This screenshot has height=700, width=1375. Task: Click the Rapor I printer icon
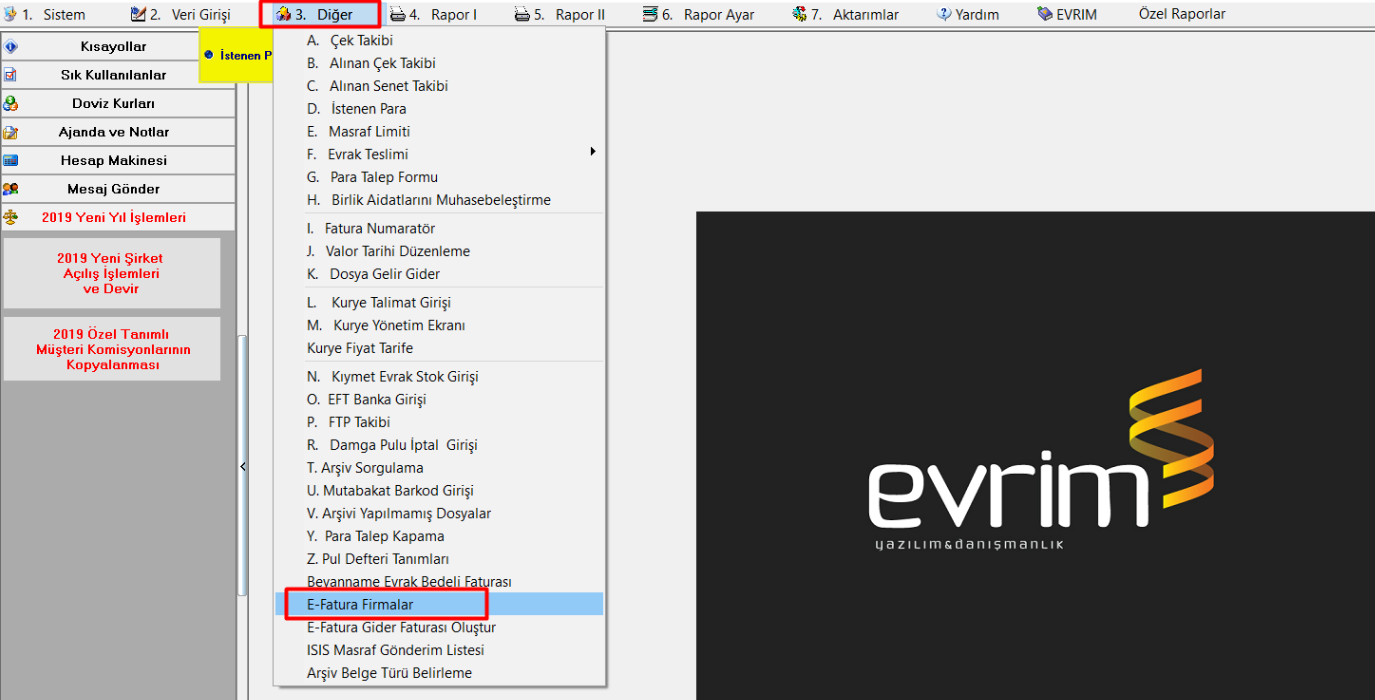click(x=397, y=14)
